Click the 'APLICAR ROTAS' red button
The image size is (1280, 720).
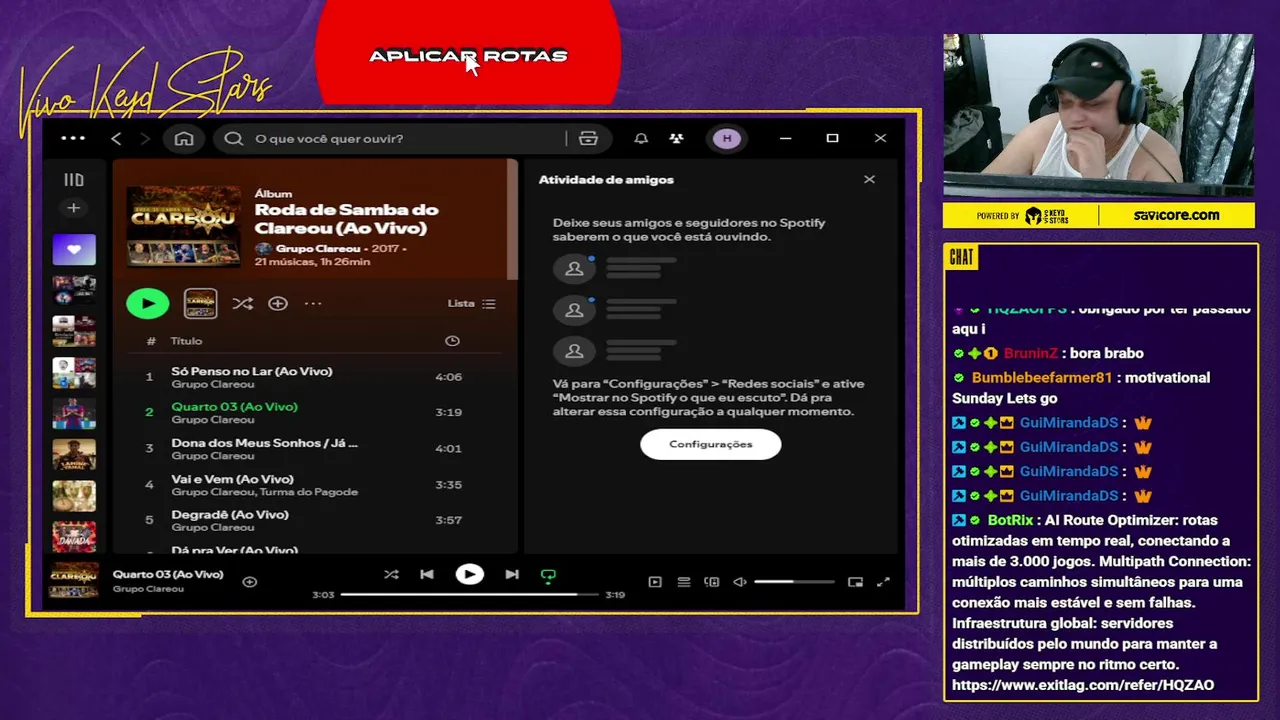point(468,52)
